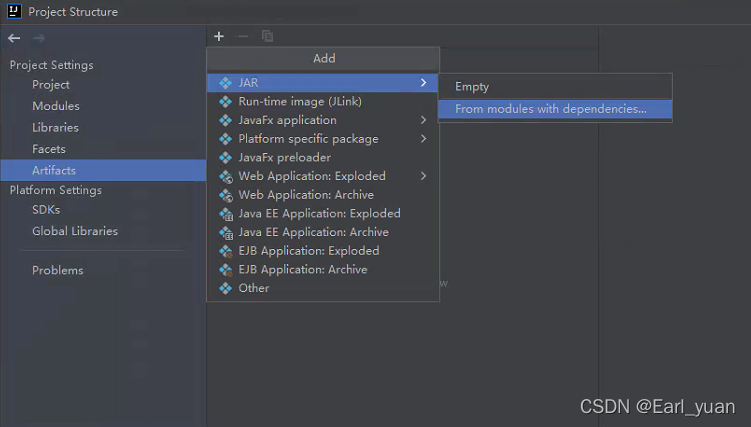The width and height of the screenshot is (751, 427).
Task: Select the Empty JAR option
Action: pos(472,87)
